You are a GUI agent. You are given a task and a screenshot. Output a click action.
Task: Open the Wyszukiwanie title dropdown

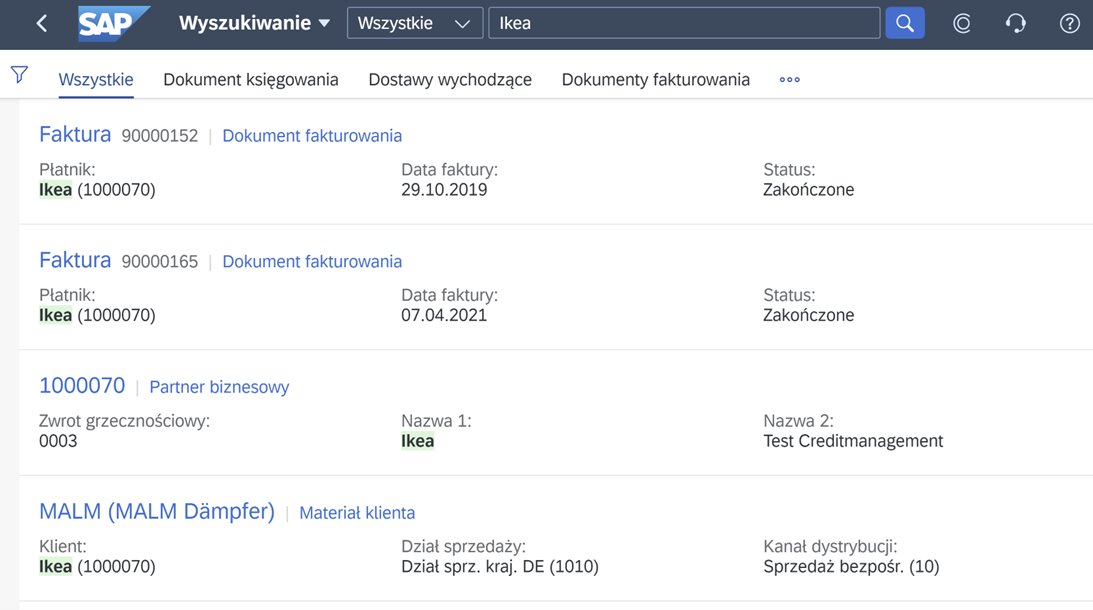tap(254, 23)
